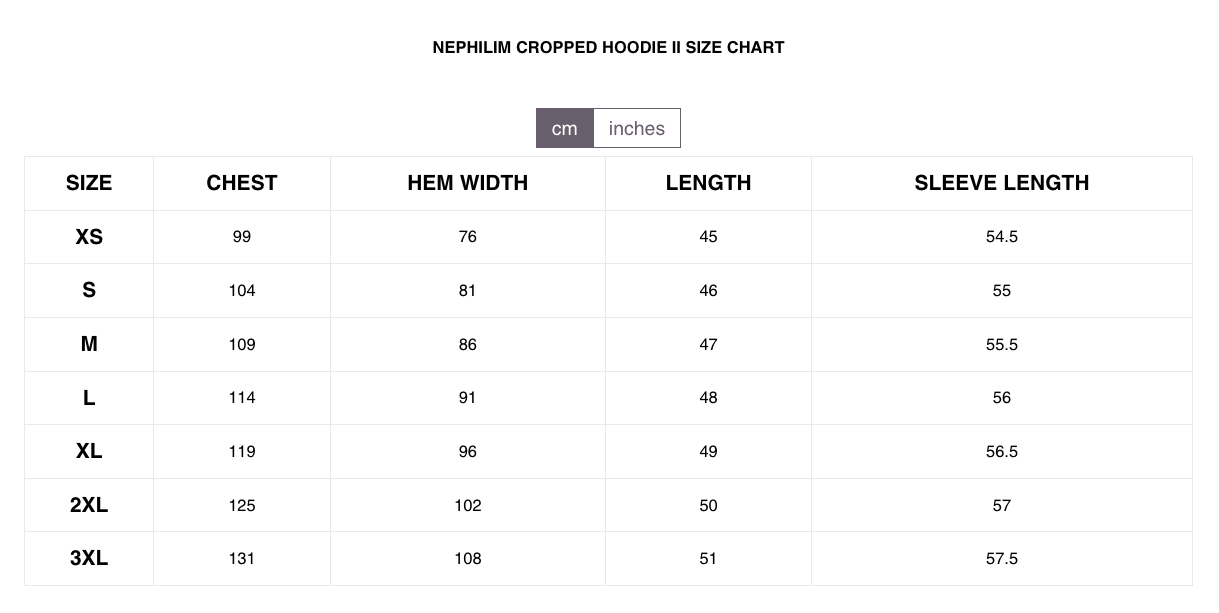The height and width of the screenshot is (613, 1219).
Task: Click the XL sleeve length value 56.5
Action: point(1001,451)
